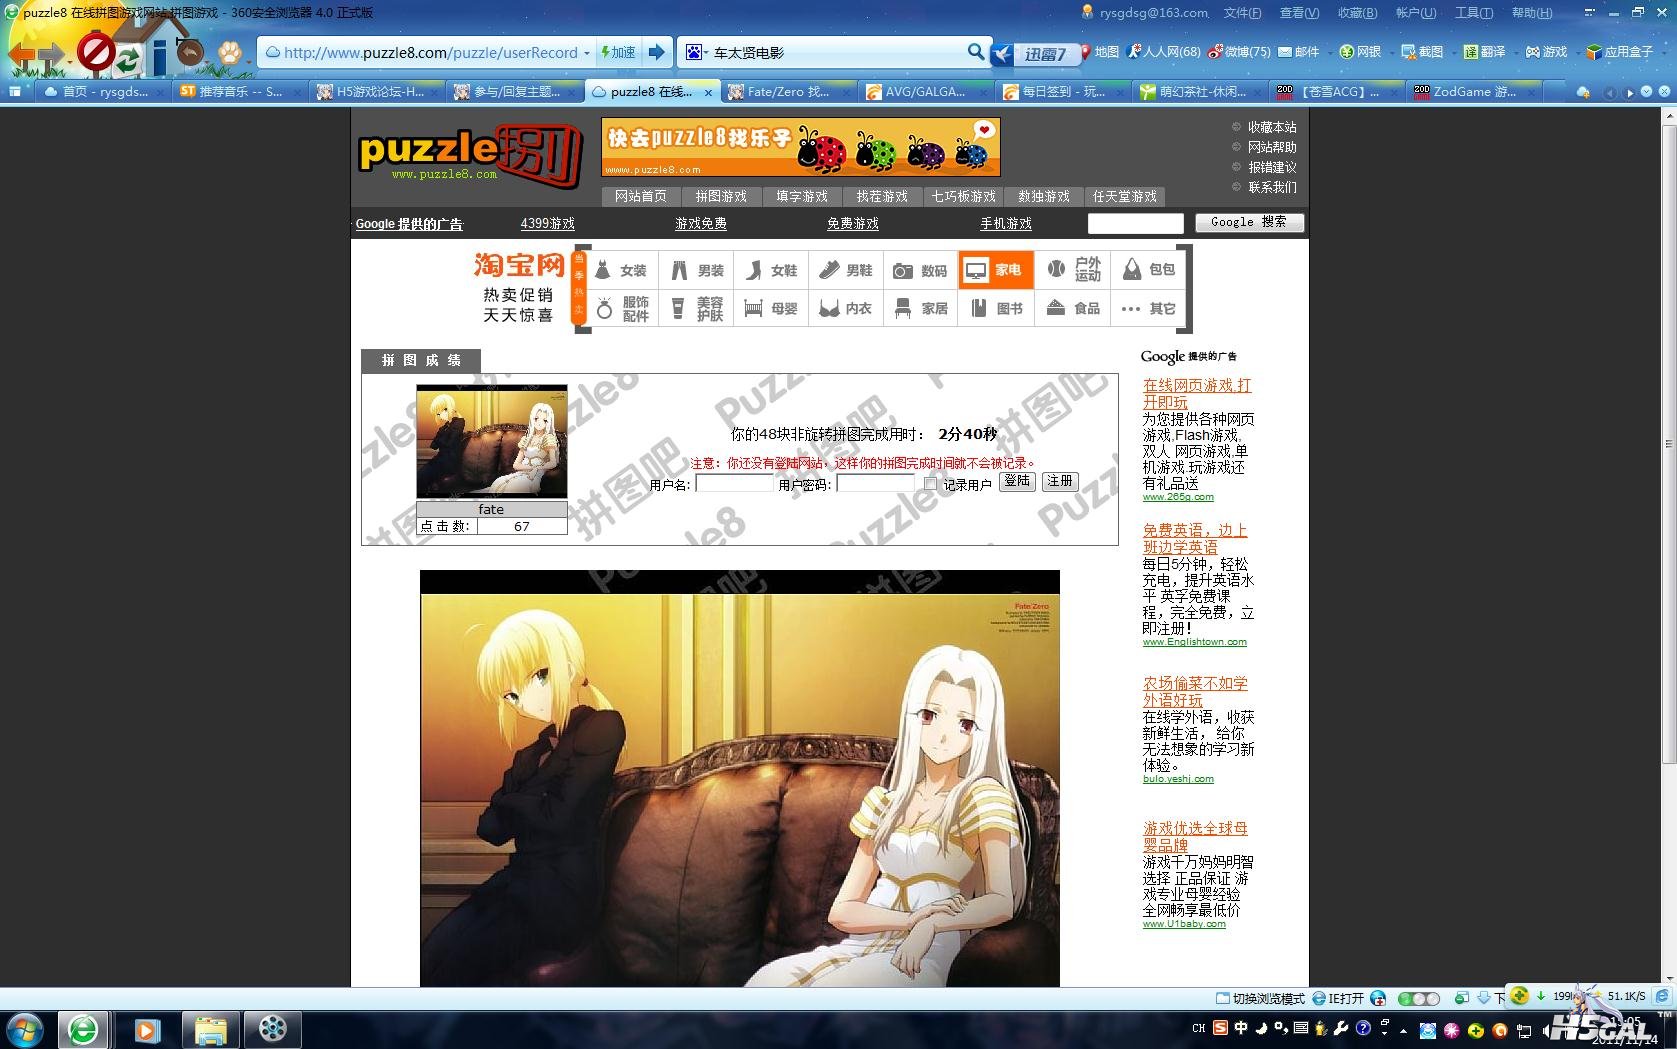
Task: Click the search magnifier icon
Action: coord(975,52)
